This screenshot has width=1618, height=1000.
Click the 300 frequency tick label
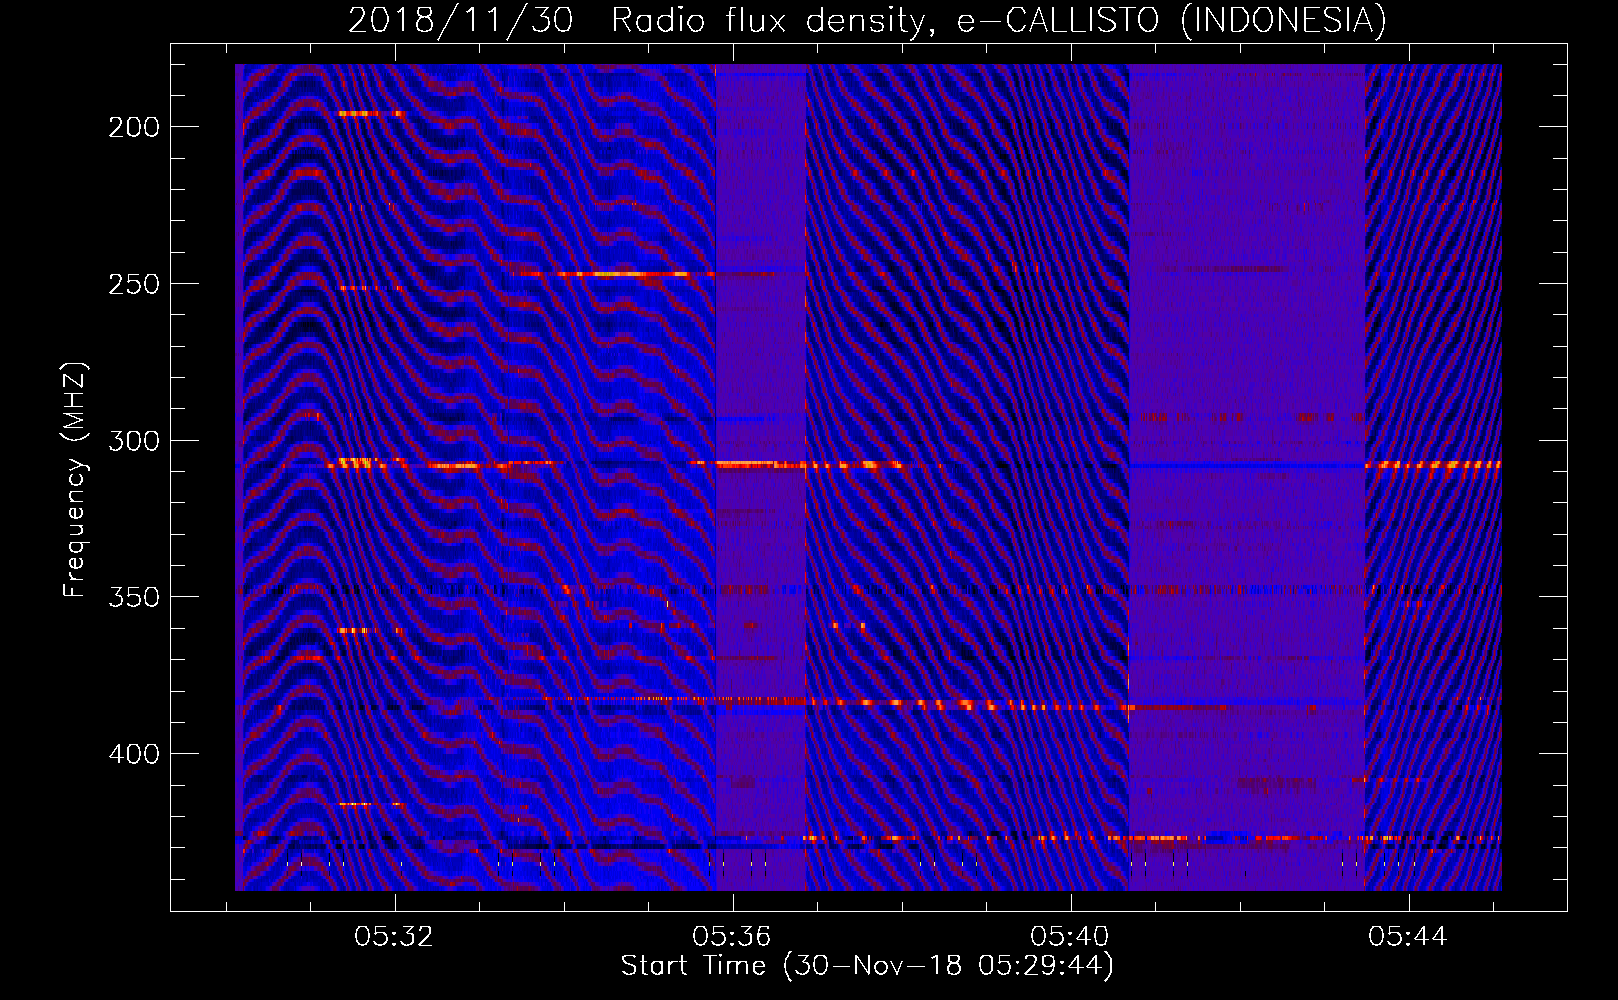(134, 441)
